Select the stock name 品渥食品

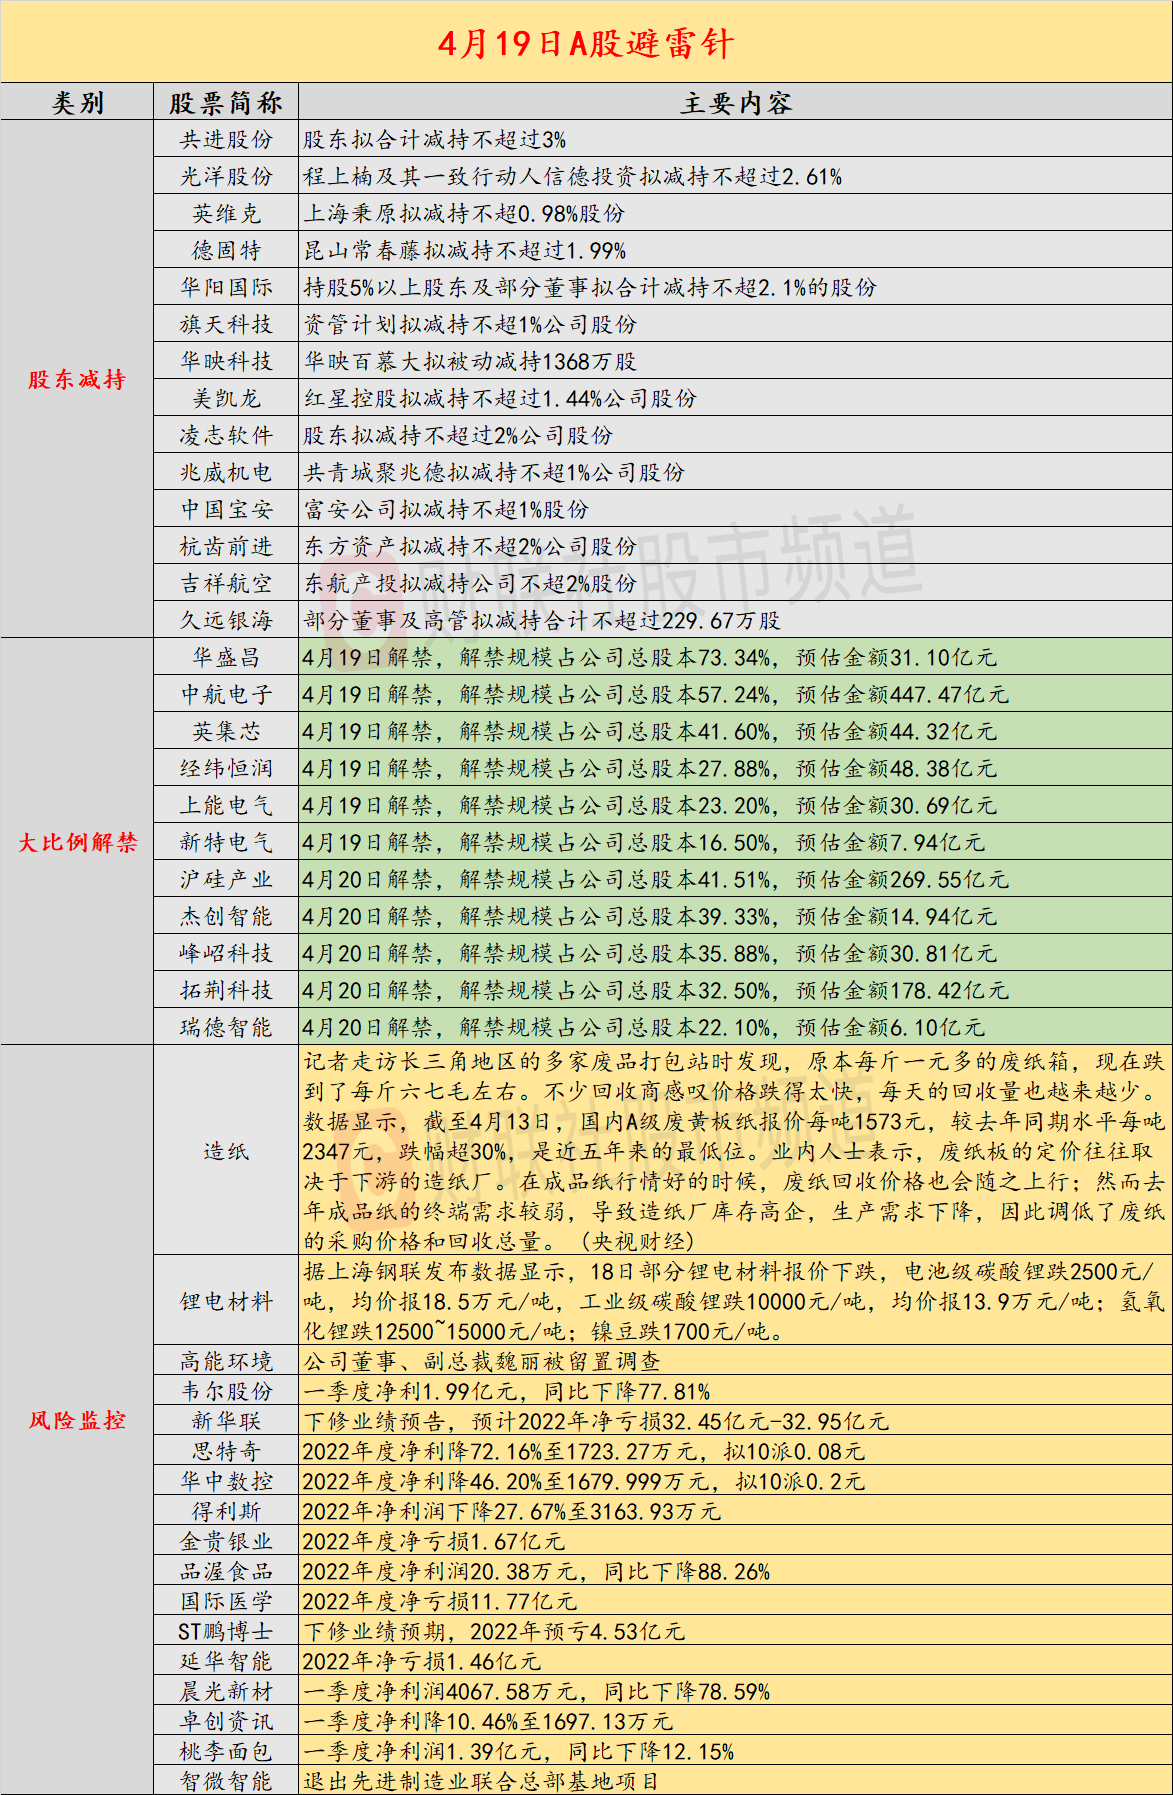pos(226,1571)
